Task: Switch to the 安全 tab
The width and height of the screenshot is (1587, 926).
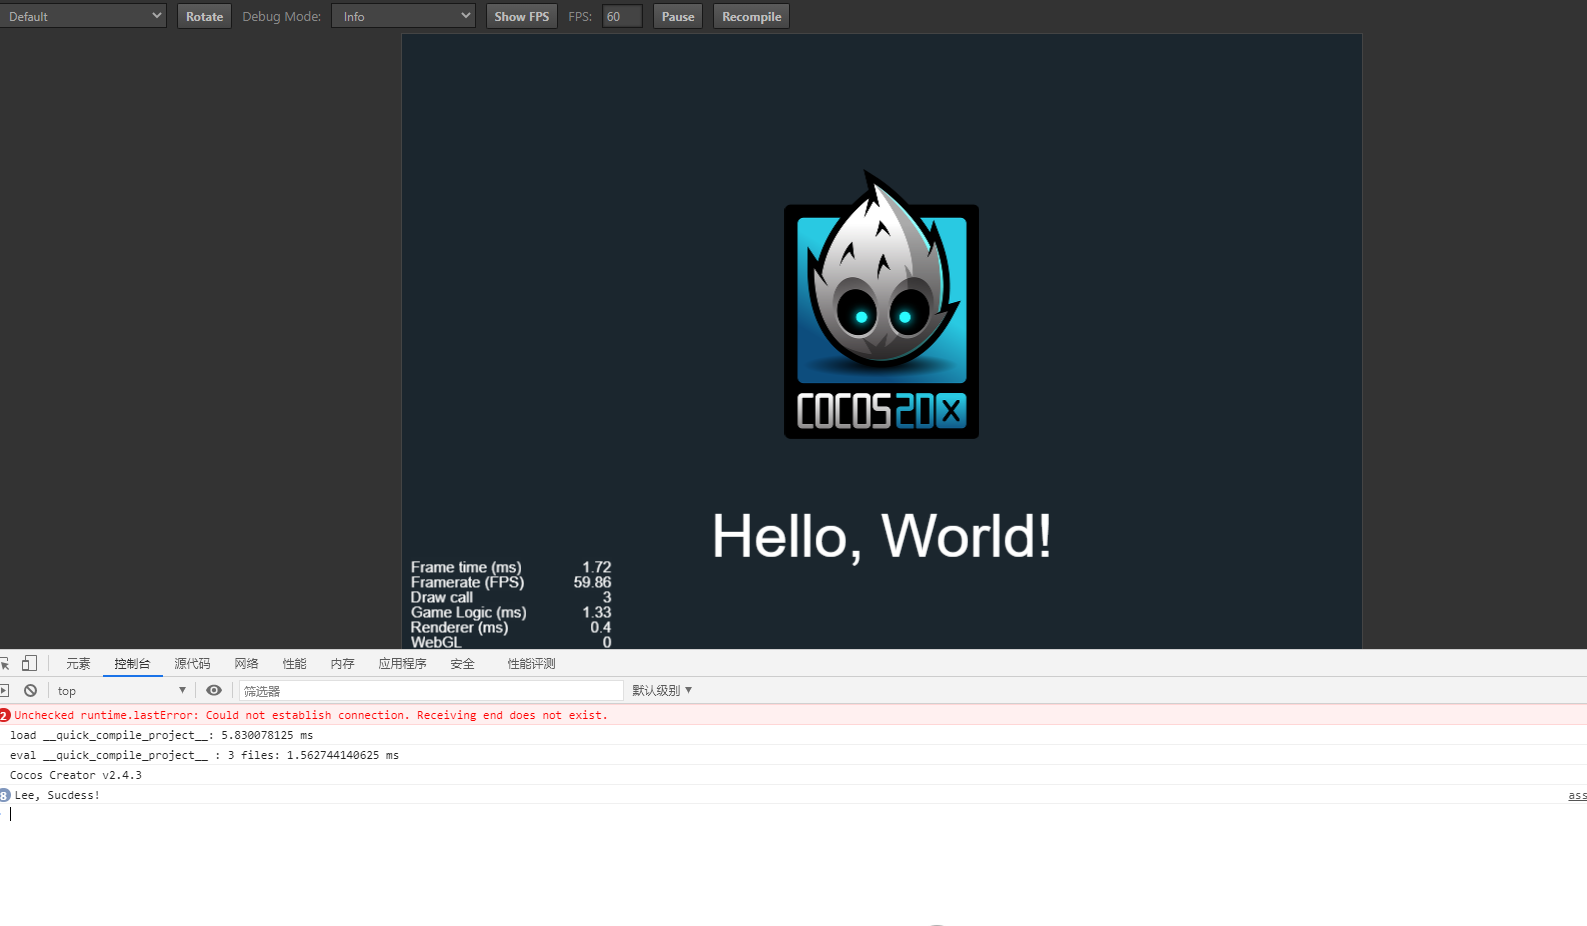Action: click(462, 663)
